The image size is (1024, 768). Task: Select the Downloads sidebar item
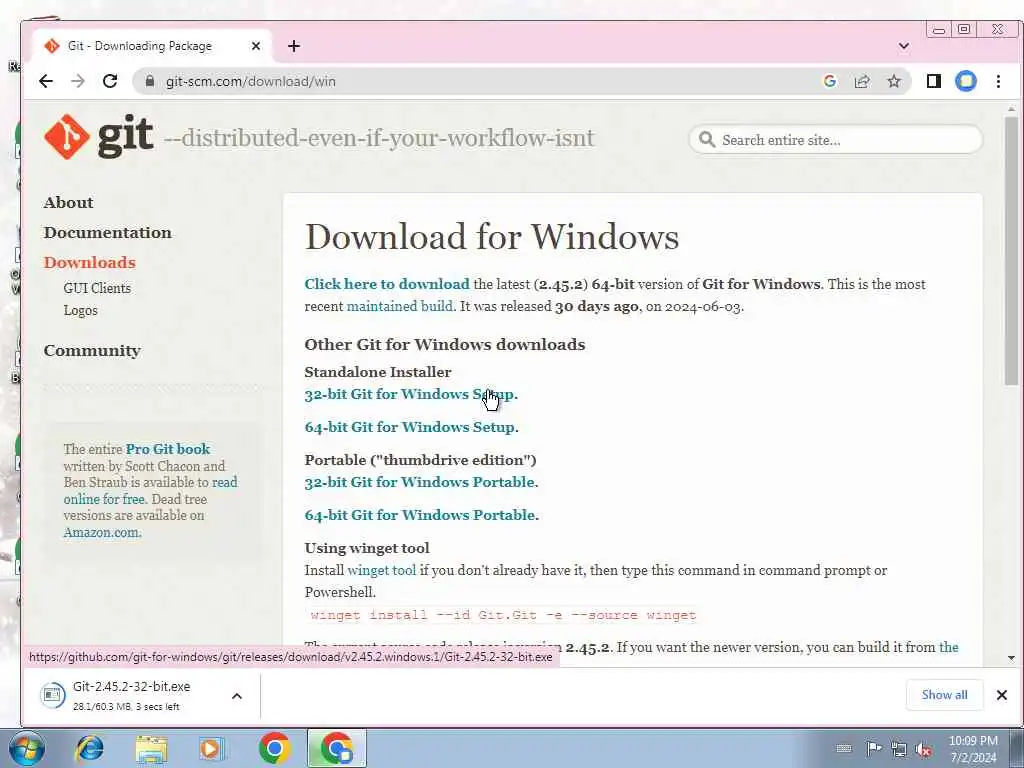(x=89, y=263)
